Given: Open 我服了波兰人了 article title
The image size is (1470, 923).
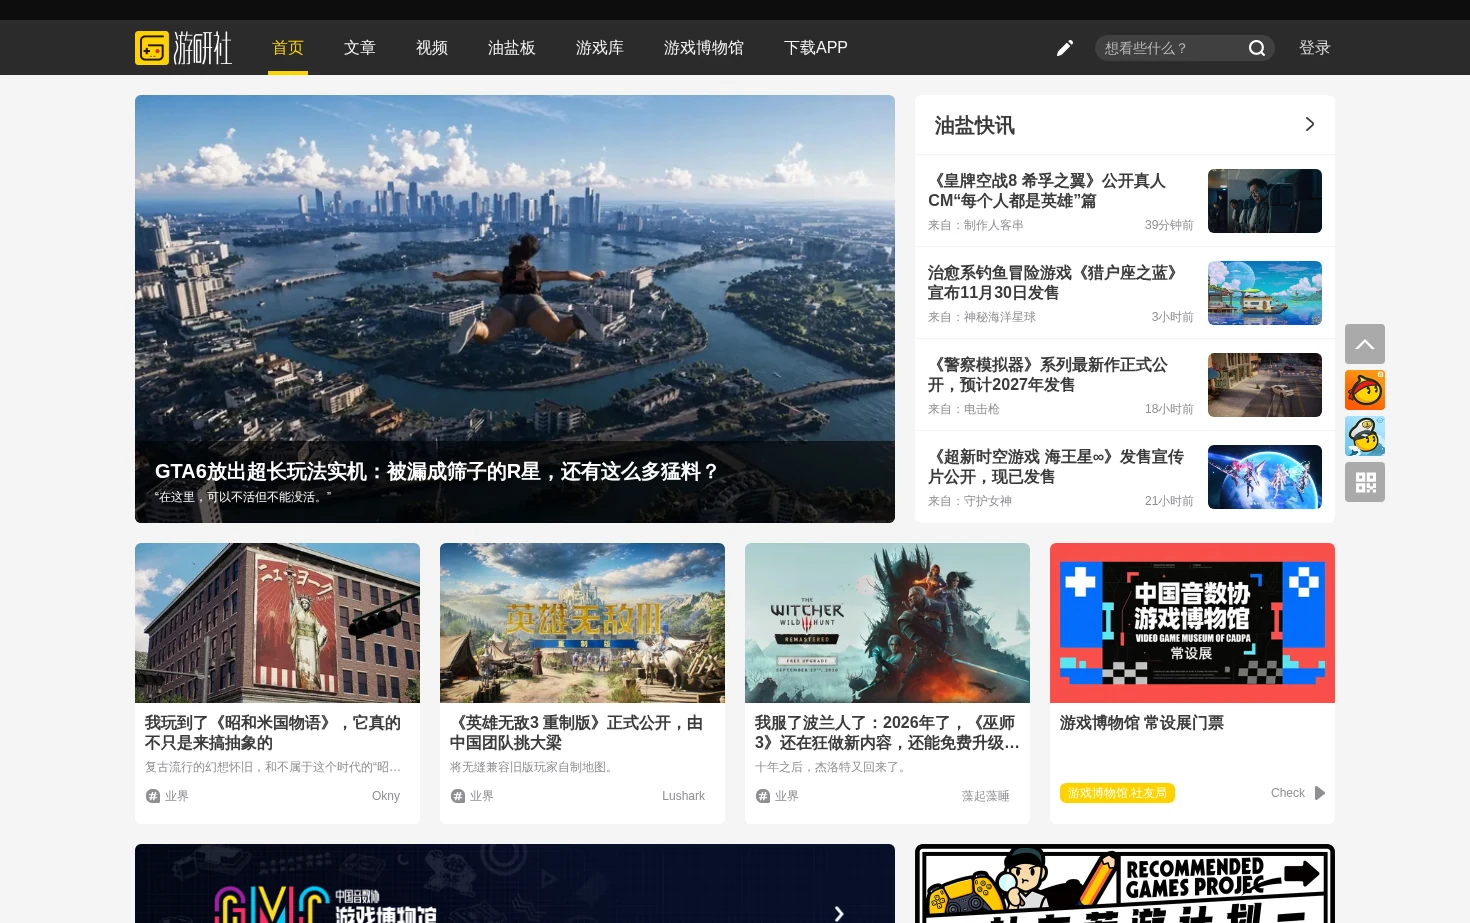Looking at the screenshot, I should 887,733.
